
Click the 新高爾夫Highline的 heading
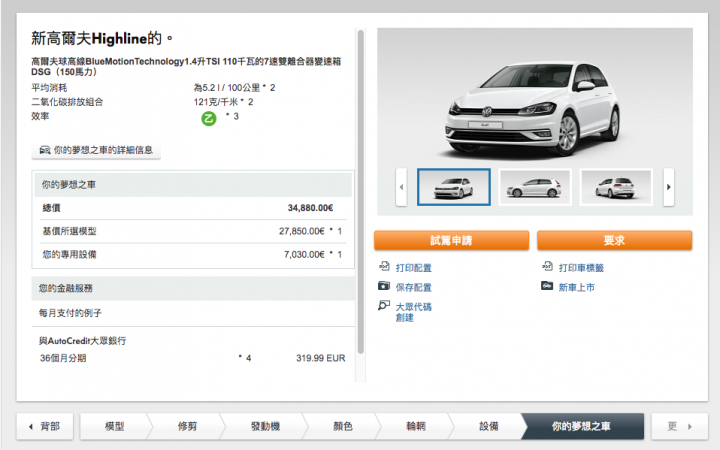[102, 38]
